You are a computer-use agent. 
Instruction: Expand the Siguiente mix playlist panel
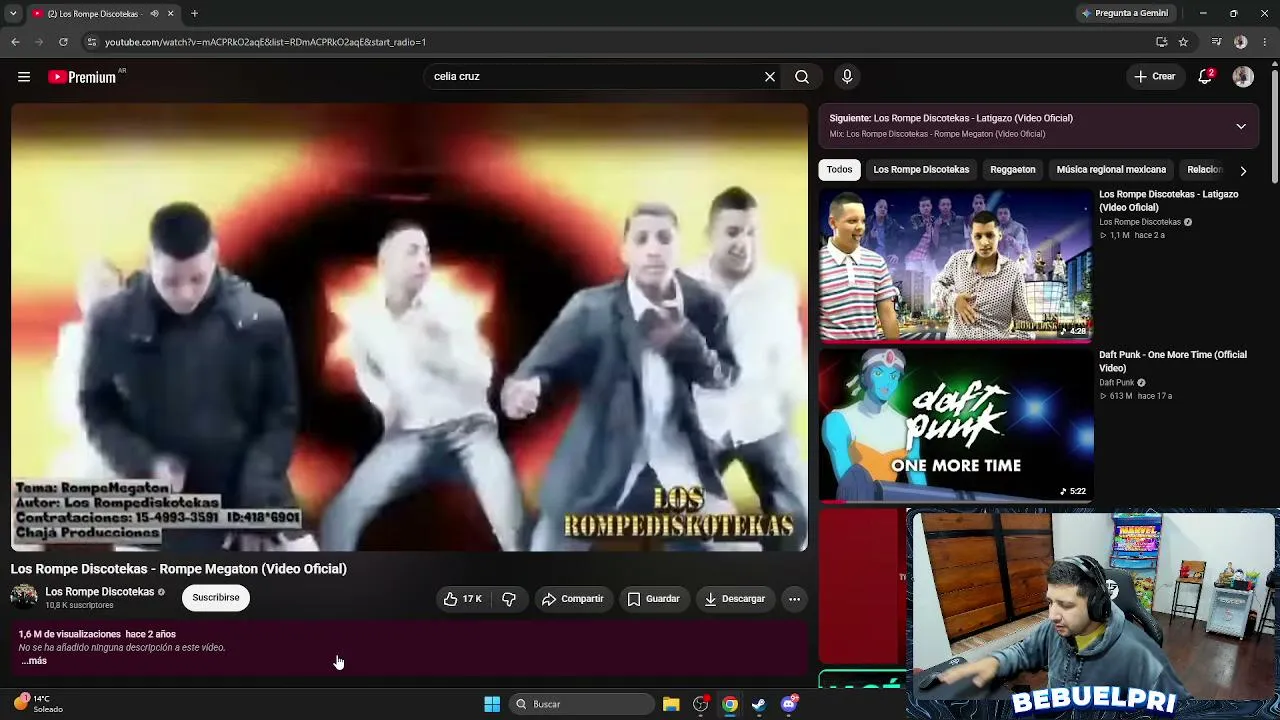click(1241, 127)
